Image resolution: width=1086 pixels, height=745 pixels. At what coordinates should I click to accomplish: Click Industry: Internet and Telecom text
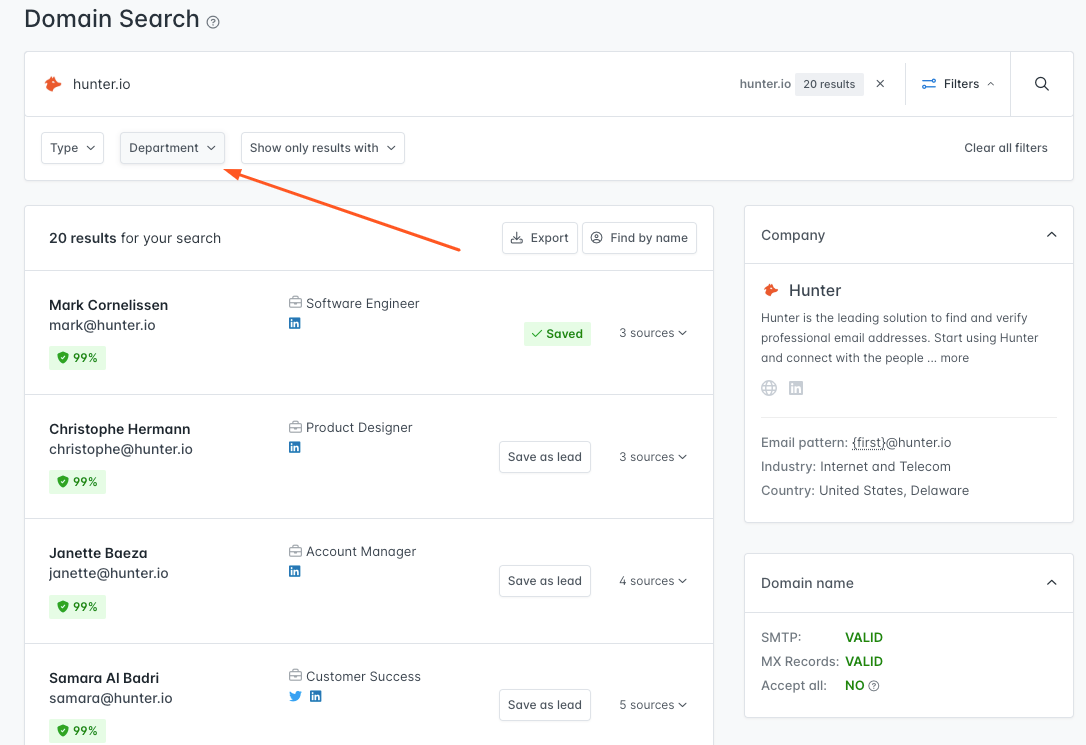point(856,467)
